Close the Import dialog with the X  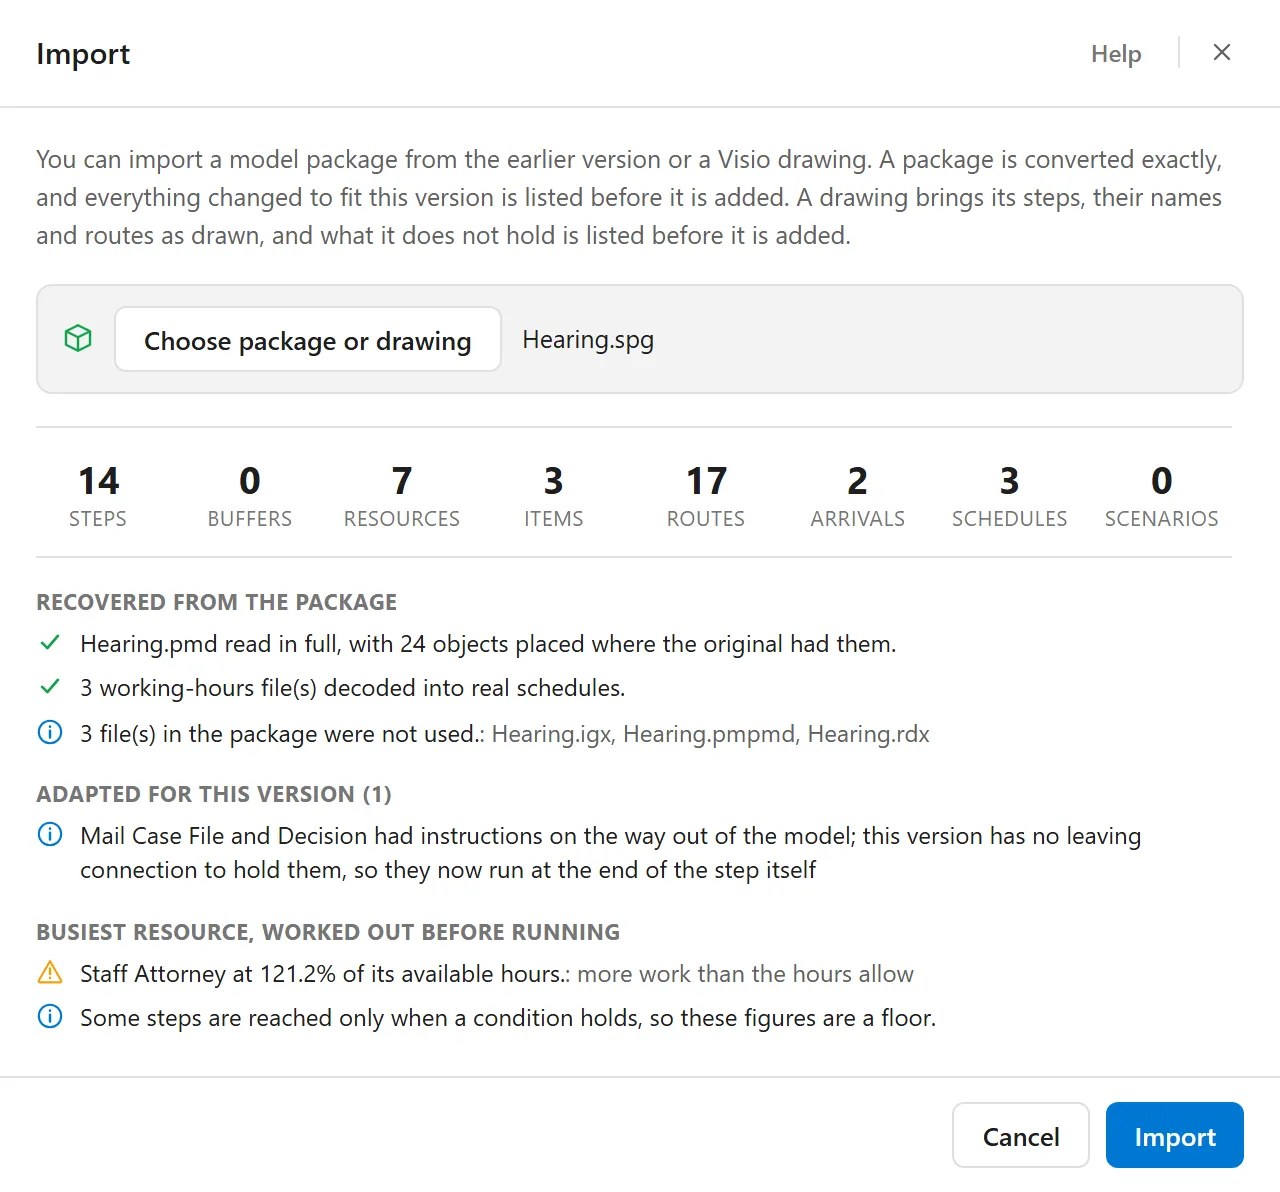click(1222, 52)
